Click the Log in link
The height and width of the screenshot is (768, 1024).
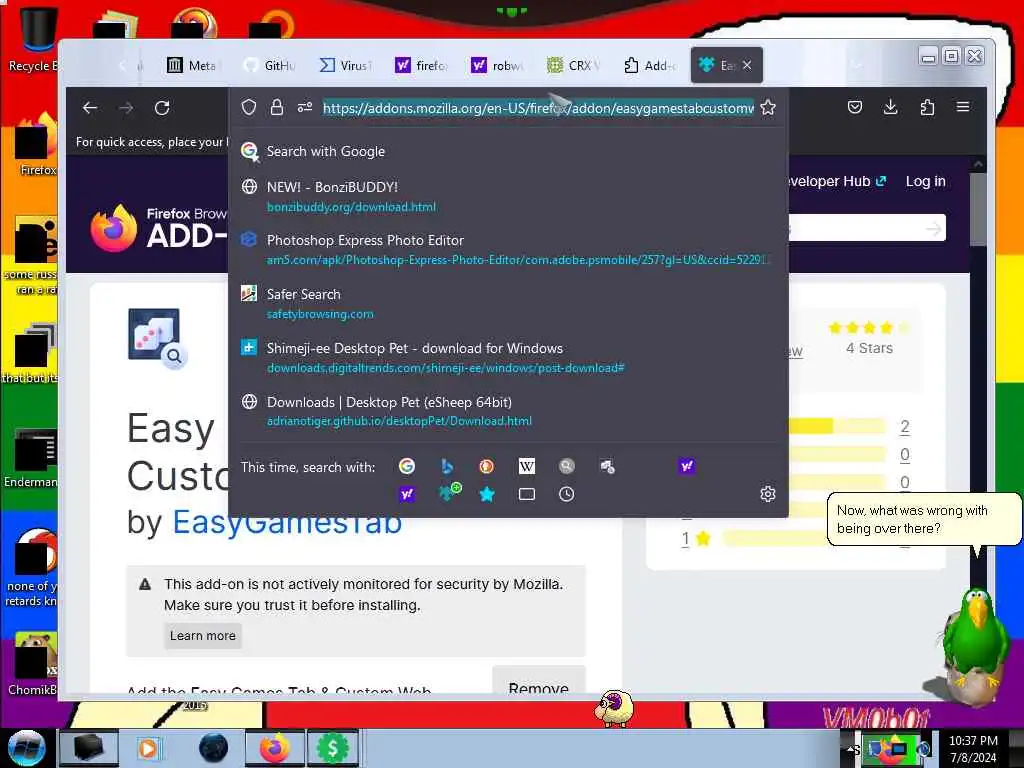925,182
